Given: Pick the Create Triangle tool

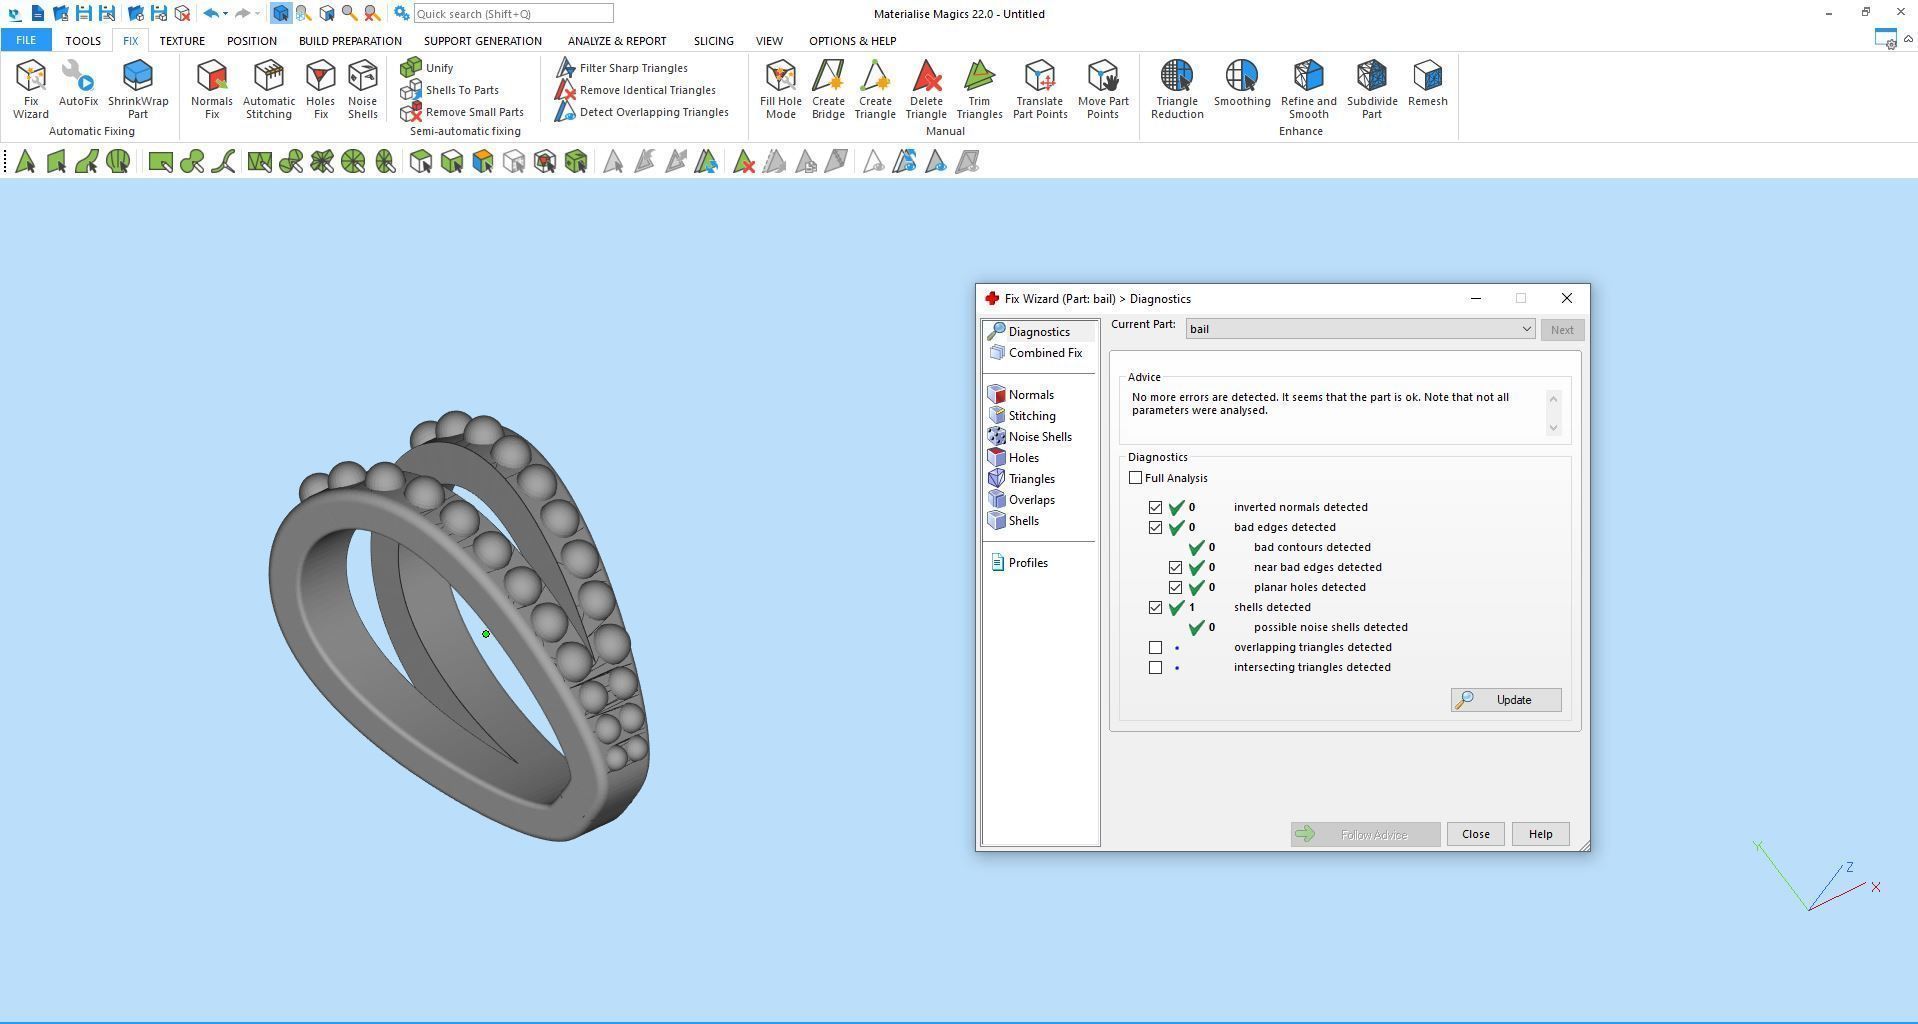Looking at the screenshot, I should (x=875, y=89).
